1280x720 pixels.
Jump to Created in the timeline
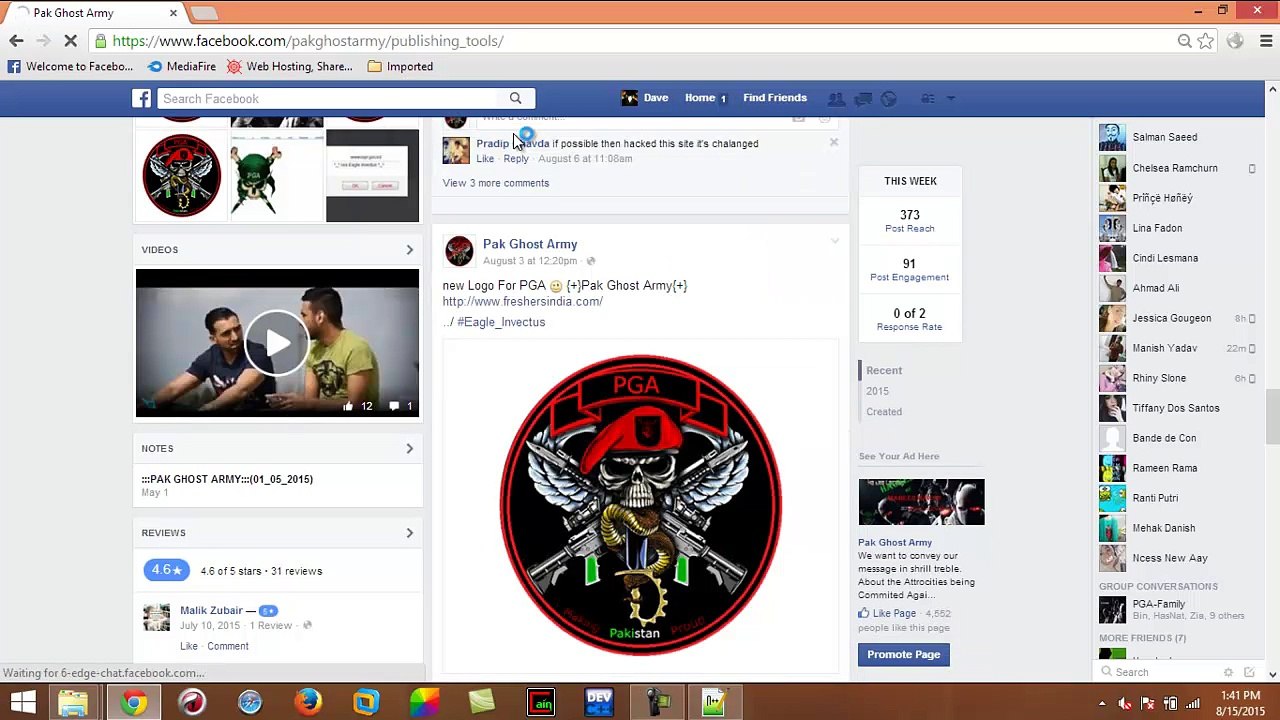coord(884,412)
